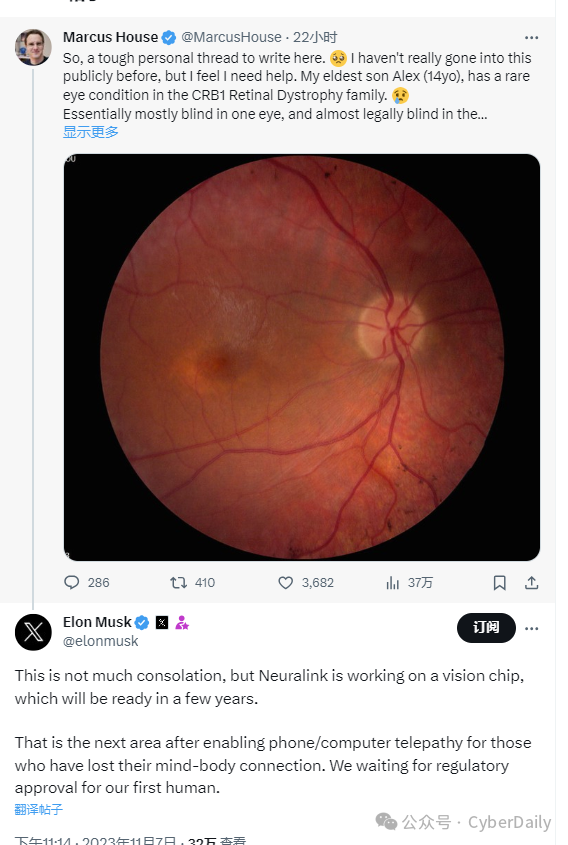Bookmark Marcus House's post
The height and width of the screenshot is (845, 568).
point(500,583)
